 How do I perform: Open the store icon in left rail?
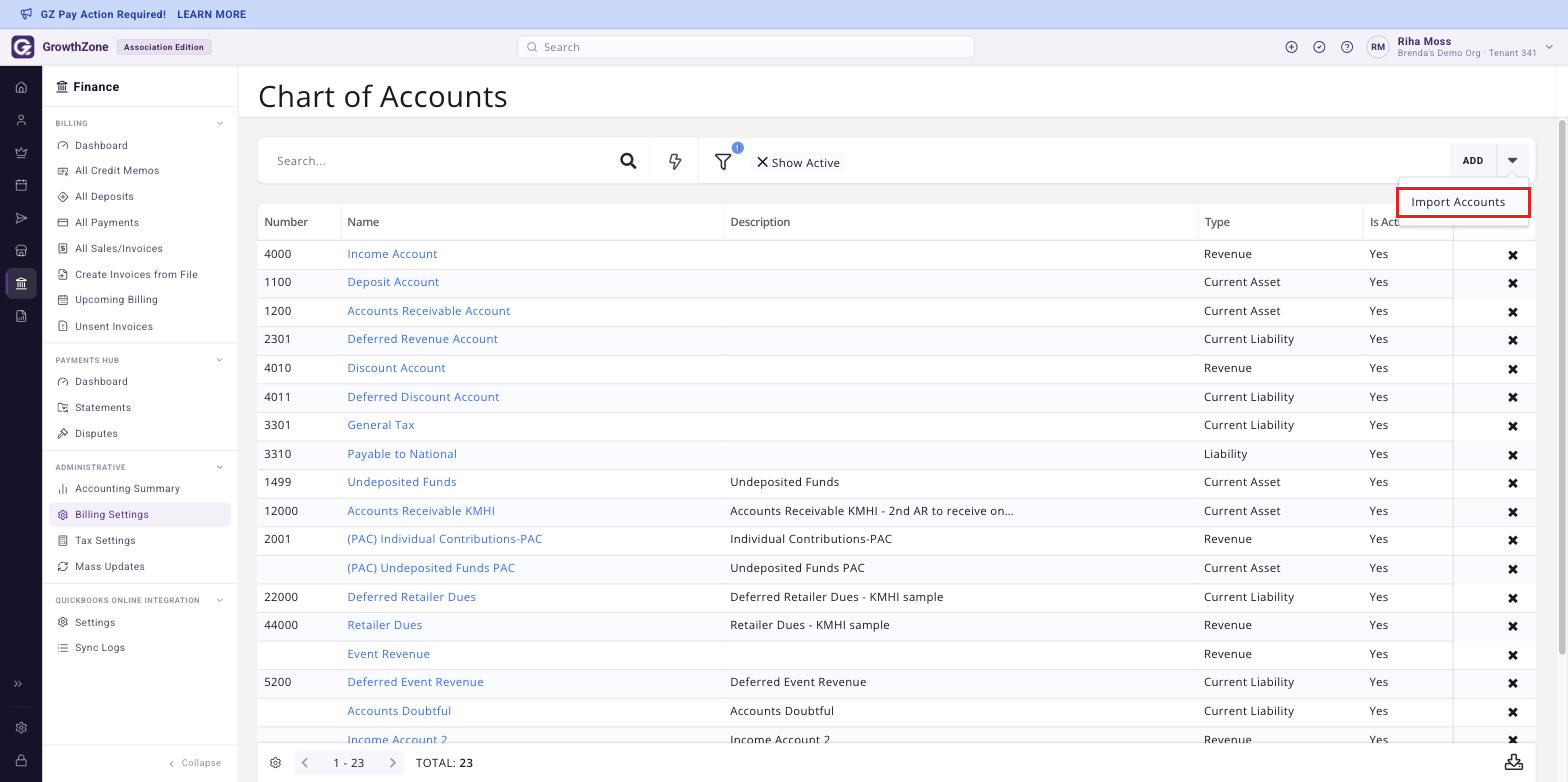tap(21, 251)
